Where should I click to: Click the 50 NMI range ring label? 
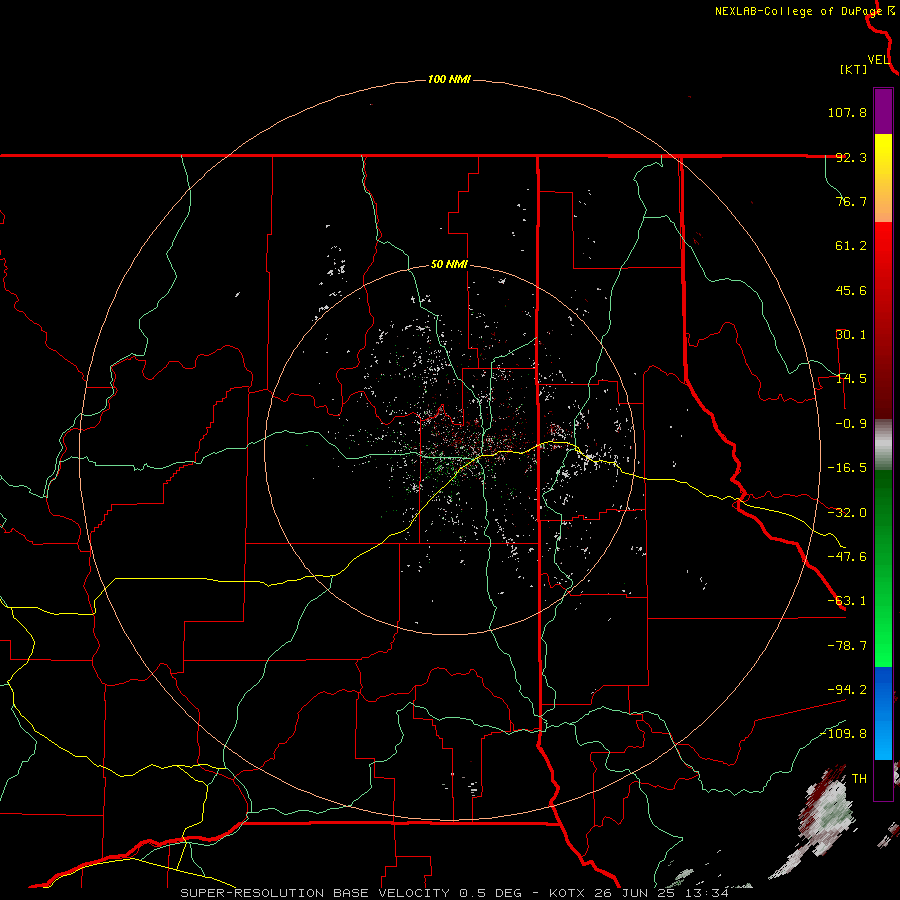[x=449, y=264]
